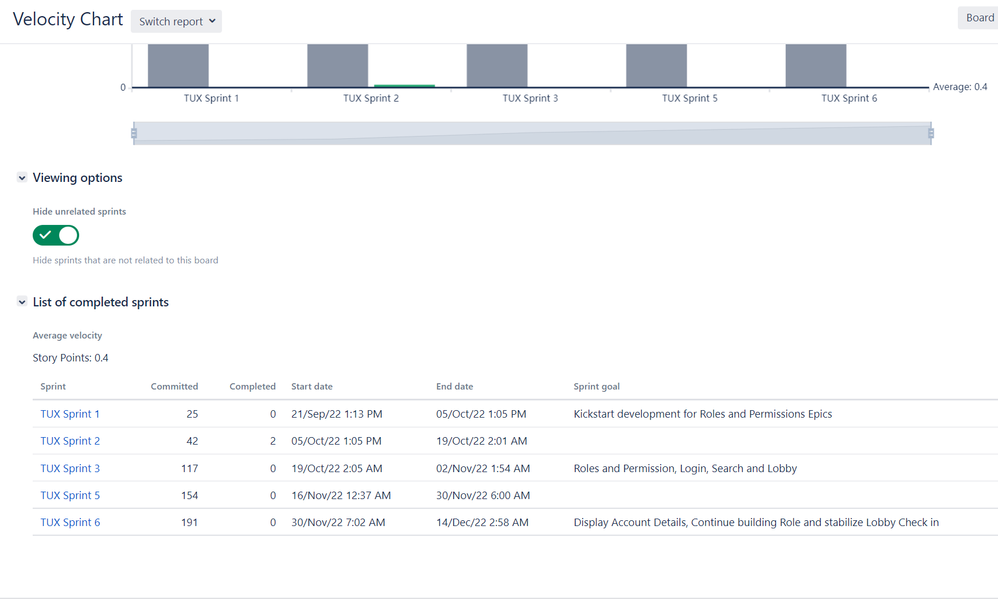The height and width of the screenshot is (607, 998).
Task: Click TUX Sprint 3 committed bar in chart
Action: coord(497,66)
